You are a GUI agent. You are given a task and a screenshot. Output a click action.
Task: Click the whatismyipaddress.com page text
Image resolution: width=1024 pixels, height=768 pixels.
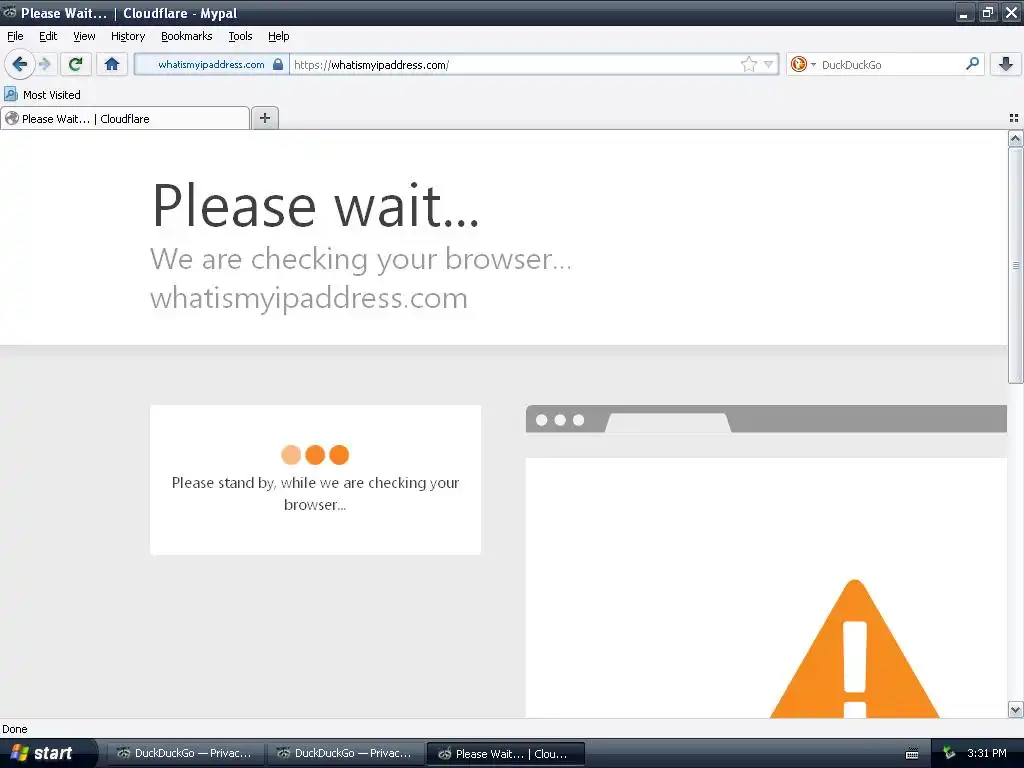click(x=309, y=298)
